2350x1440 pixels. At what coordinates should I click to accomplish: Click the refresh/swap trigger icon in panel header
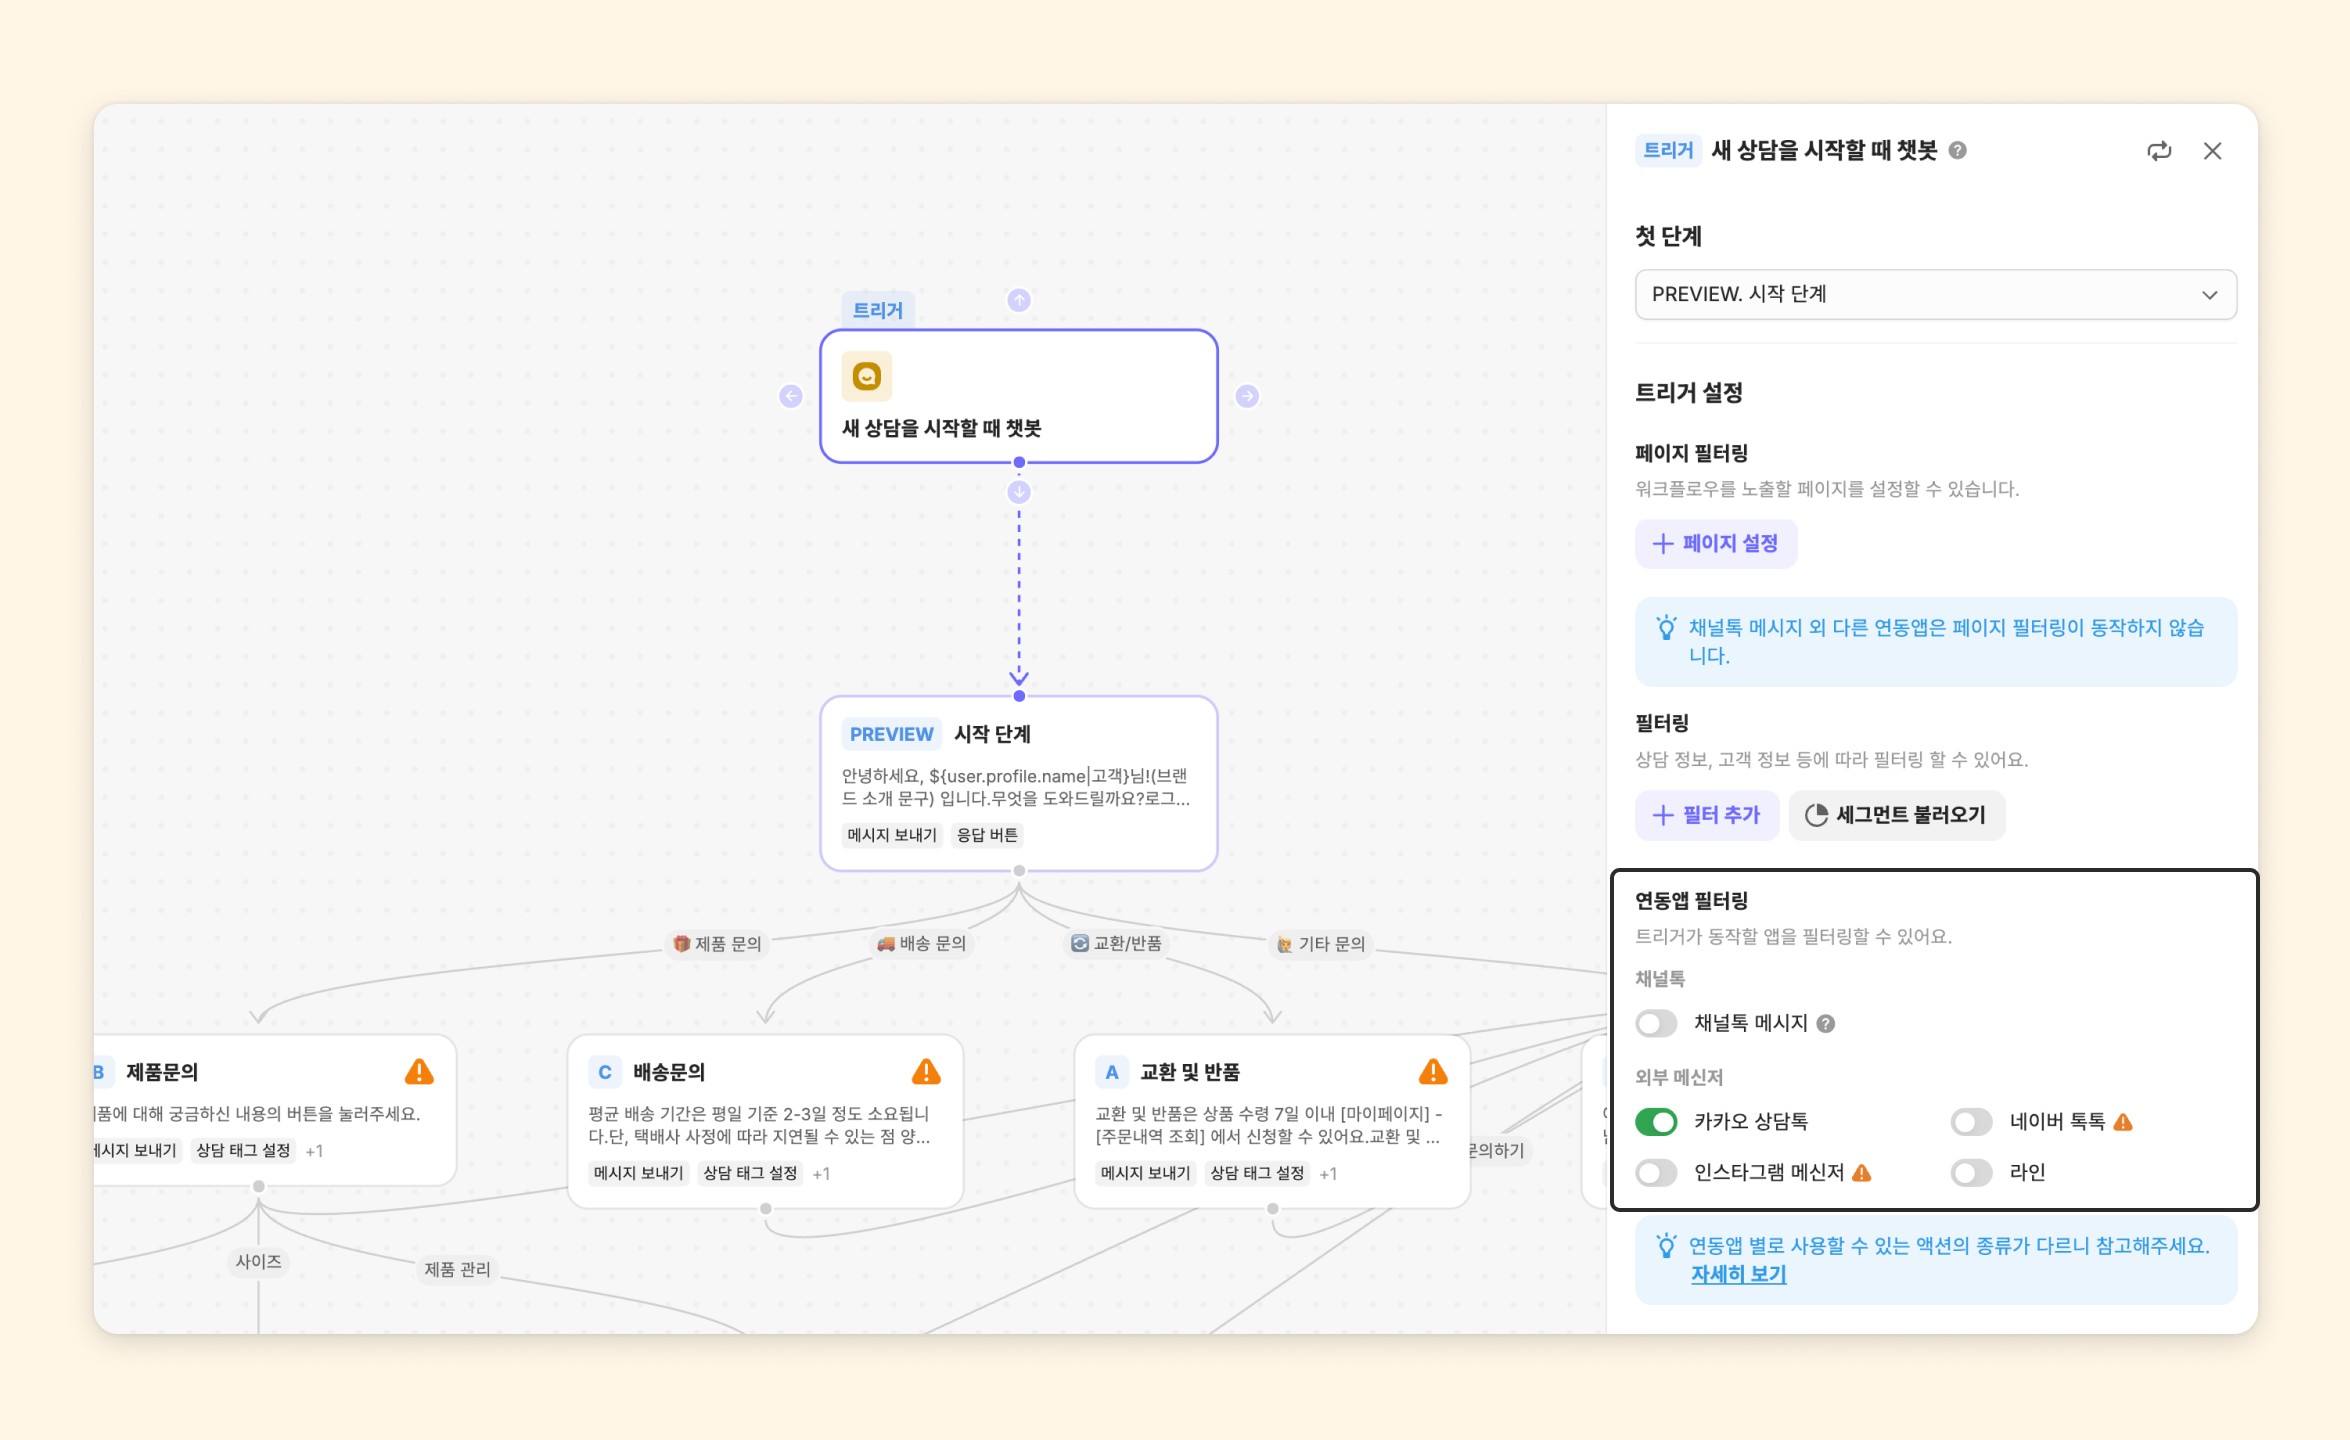pos(2158,151)
